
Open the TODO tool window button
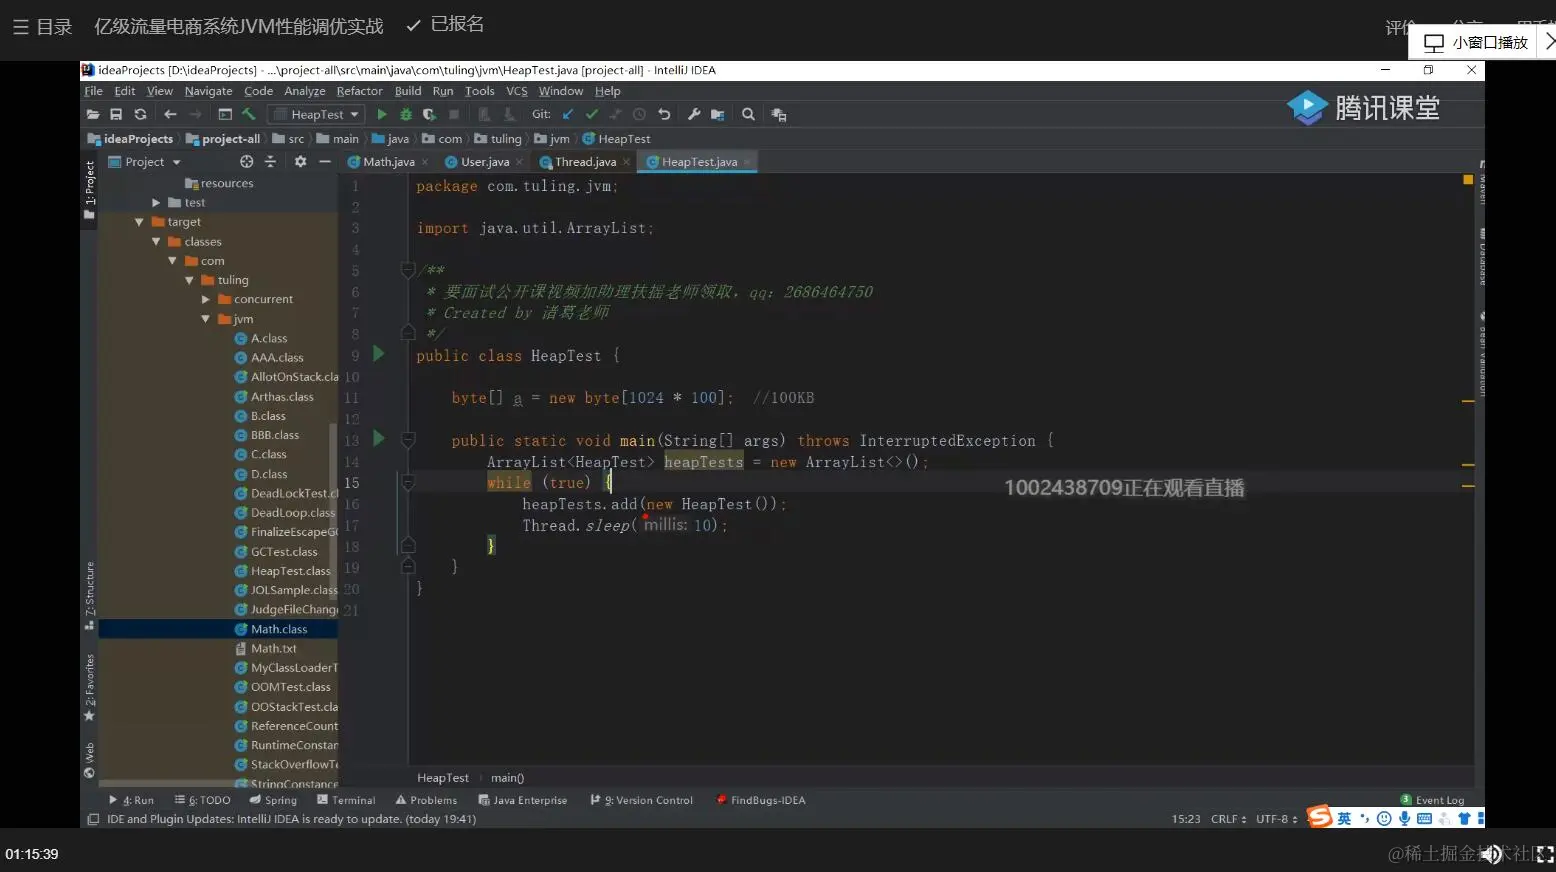tap(202, 800)
